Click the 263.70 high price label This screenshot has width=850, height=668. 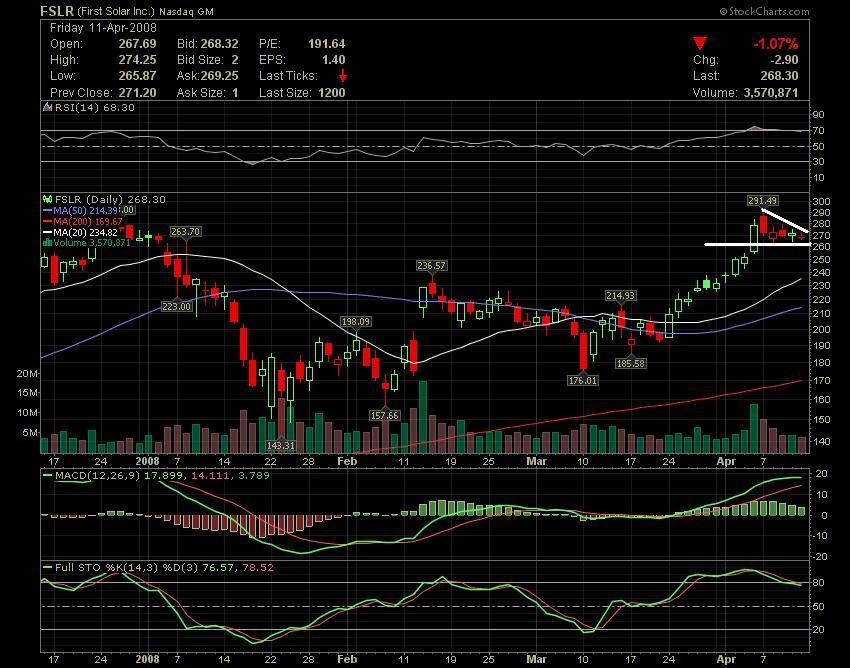[x=185, y=232]
